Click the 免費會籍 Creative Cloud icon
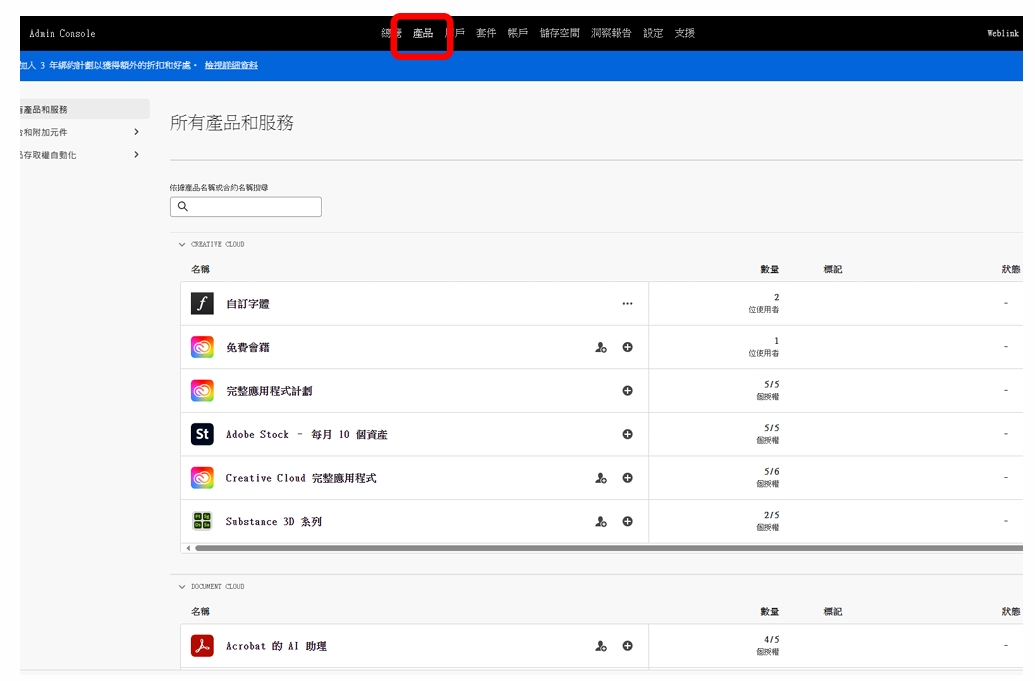Screen dimensions: 1035x681 (202, 347)
